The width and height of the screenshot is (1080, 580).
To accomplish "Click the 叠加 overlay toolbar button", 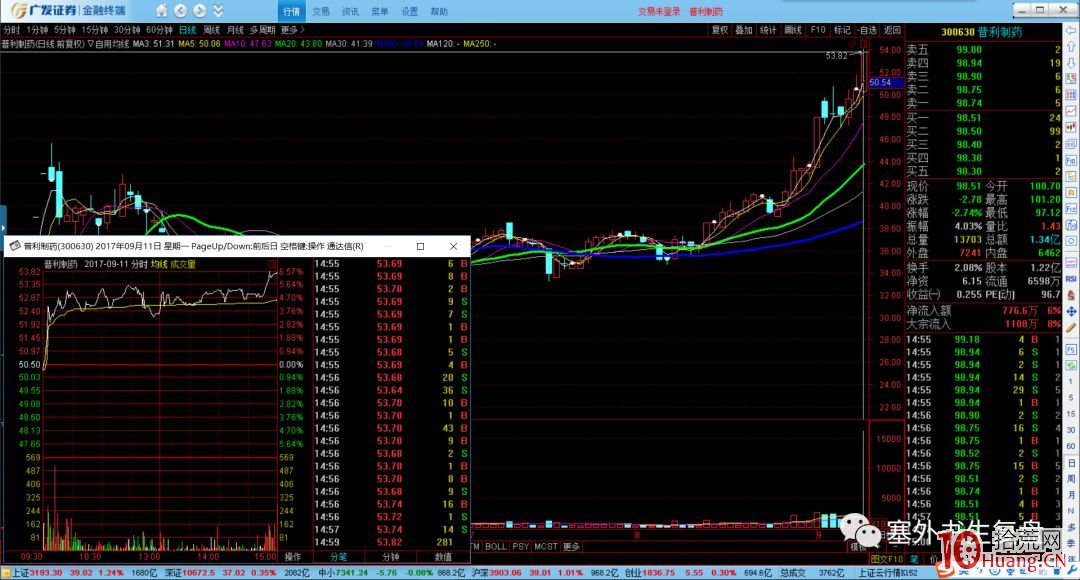I will click(x=744, y=30).
